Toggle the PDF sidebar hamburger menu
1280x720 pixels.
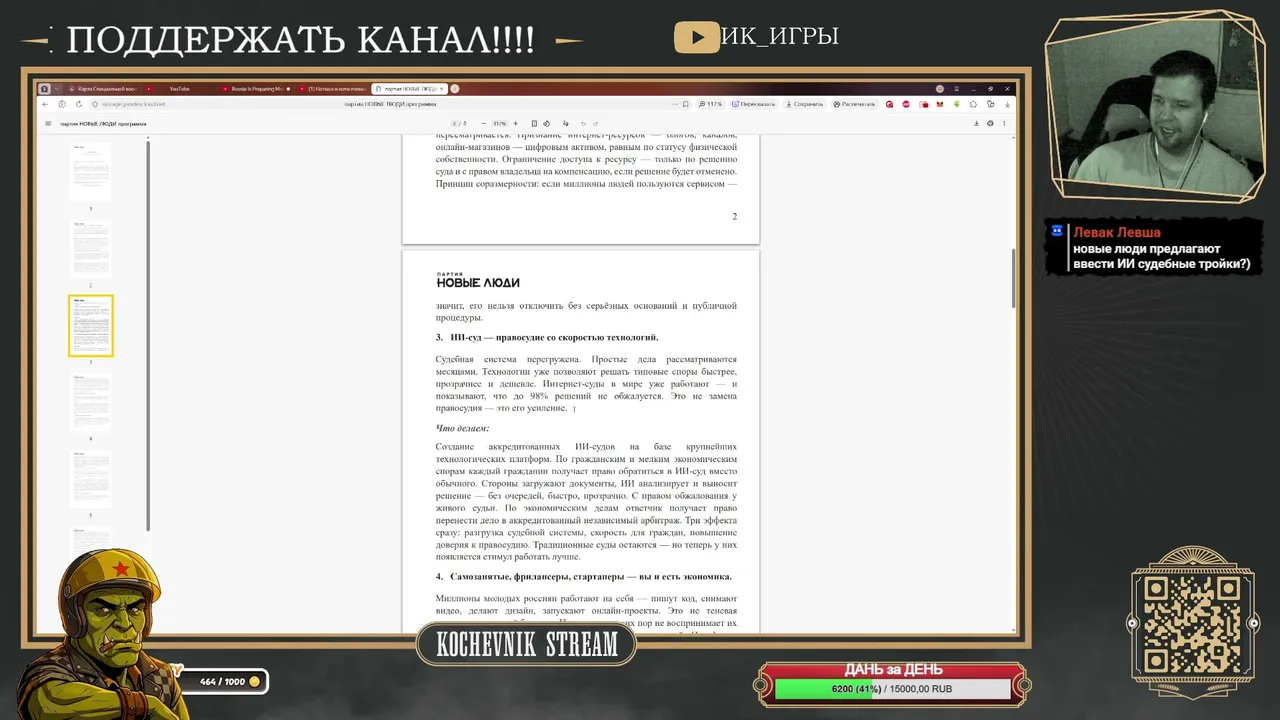(48, 124)
